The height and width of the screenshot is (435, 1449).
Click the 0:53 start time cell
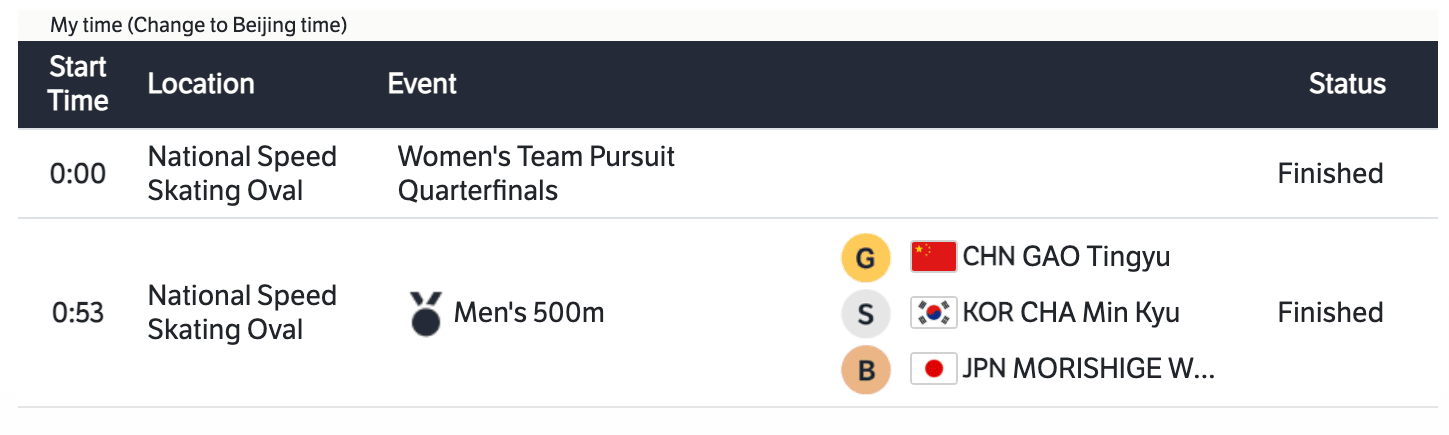pyautogui.click(x=78, y=313)
